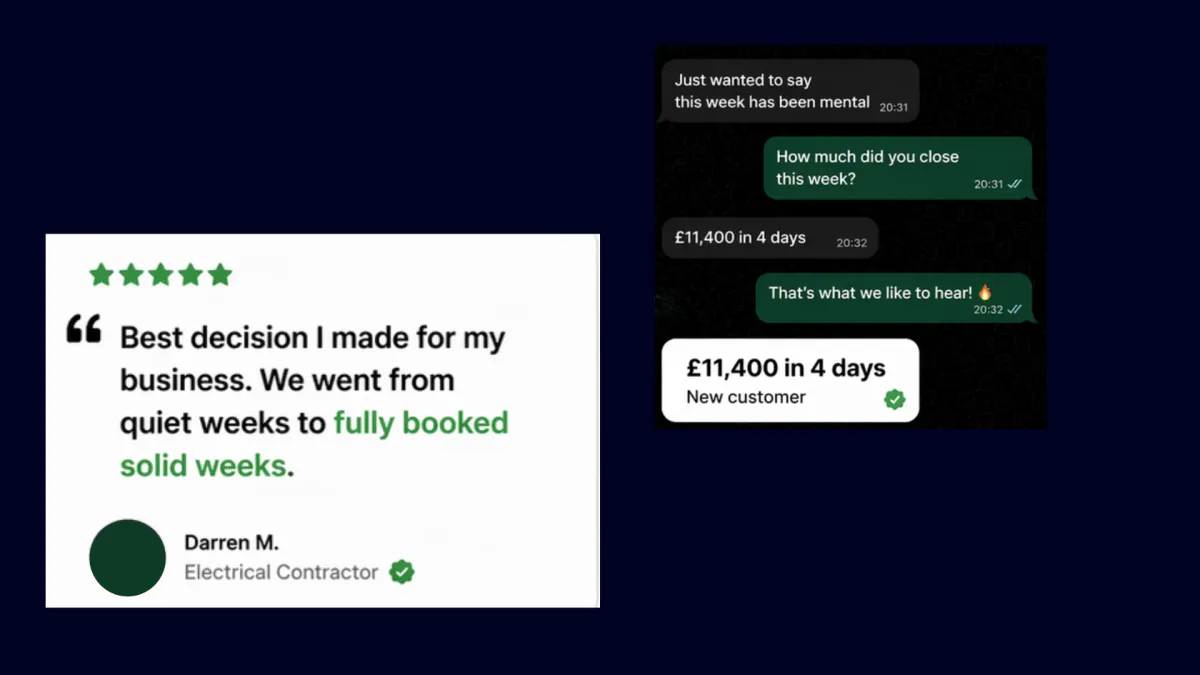Click the 'That's what we like to hear' bubble
This screenshot has width=1200, height=675.
[894, 298]
